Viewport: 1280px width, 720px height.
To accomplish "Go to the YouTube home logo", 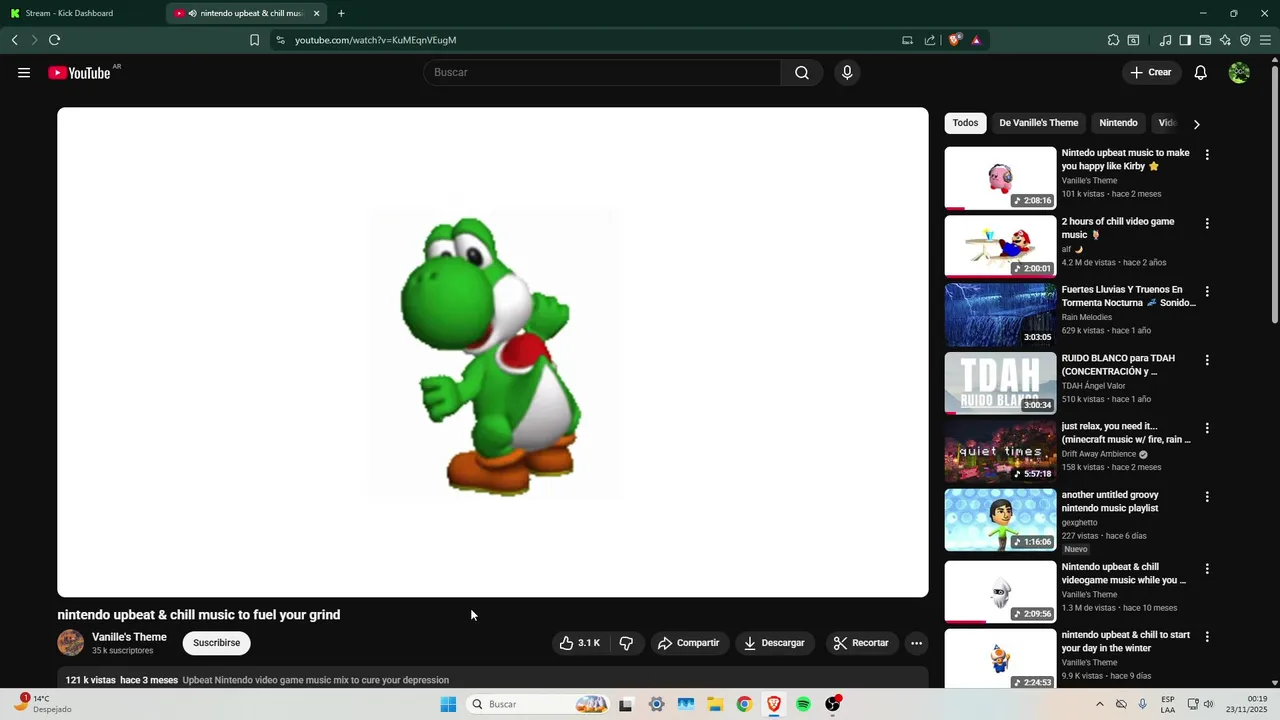I will [x=79, y=72].
